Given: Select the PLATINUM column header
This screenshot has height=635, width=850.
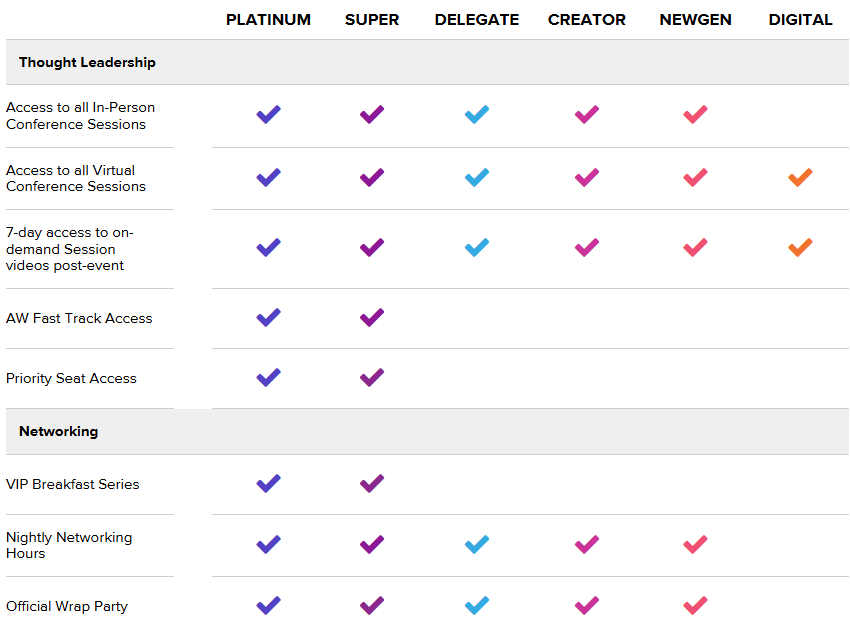Looking at the screenshot, I should tap(268, 20).
